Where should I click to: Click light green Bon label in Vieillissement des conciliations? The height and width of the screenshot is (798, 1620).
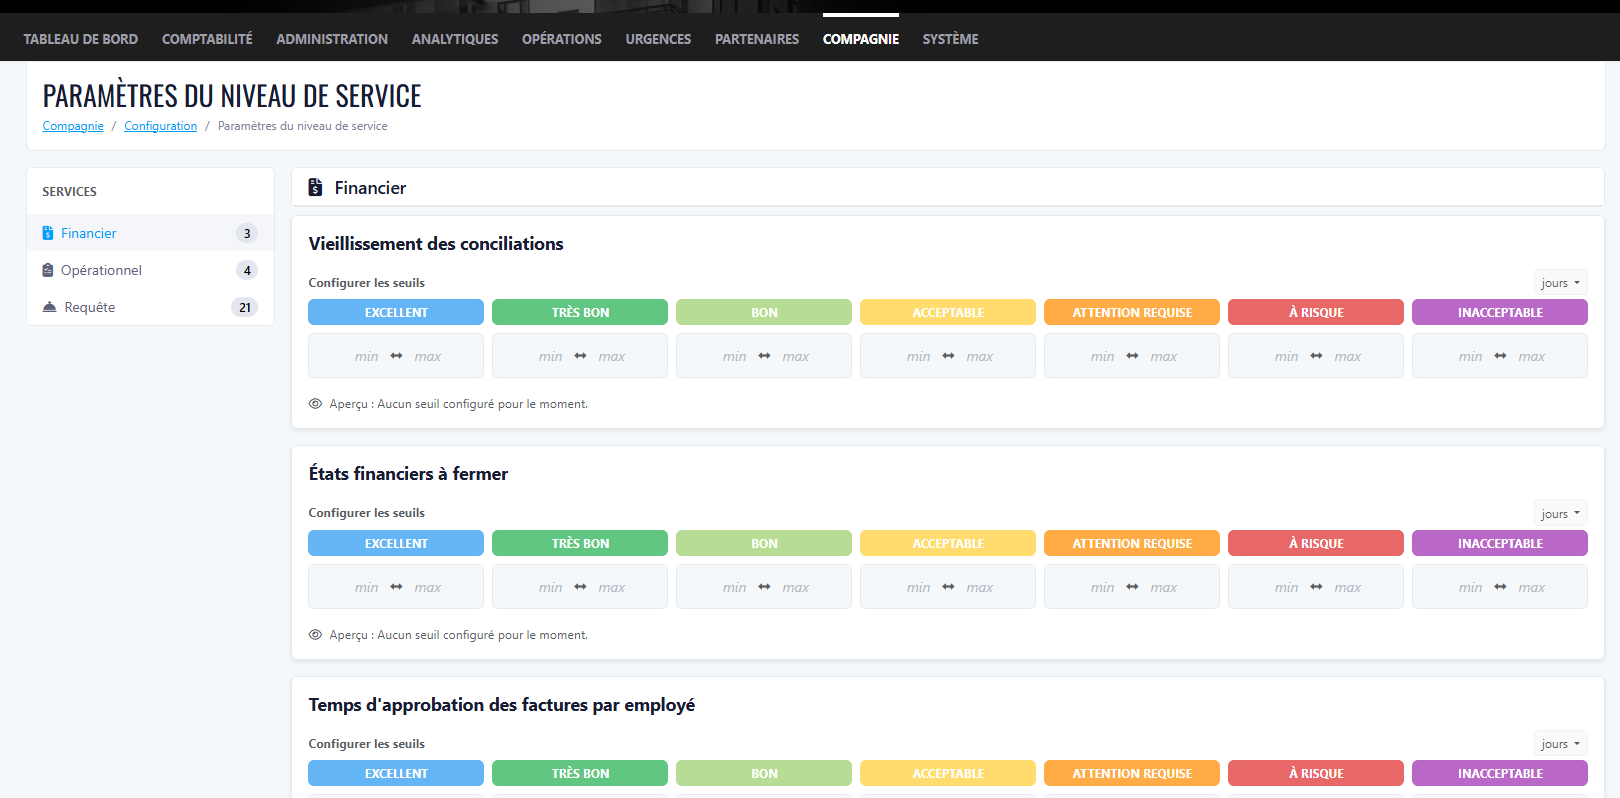coord(764,312)
